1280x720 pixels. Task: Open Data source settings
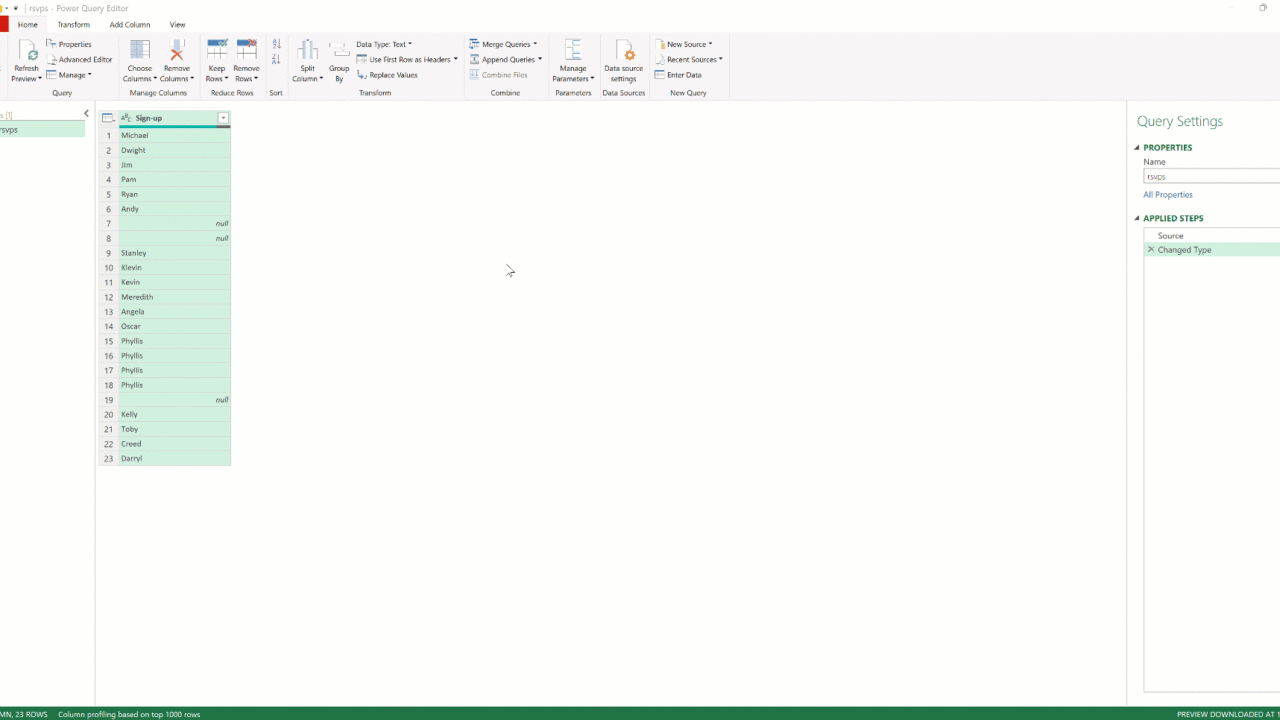tap(624, 62)
